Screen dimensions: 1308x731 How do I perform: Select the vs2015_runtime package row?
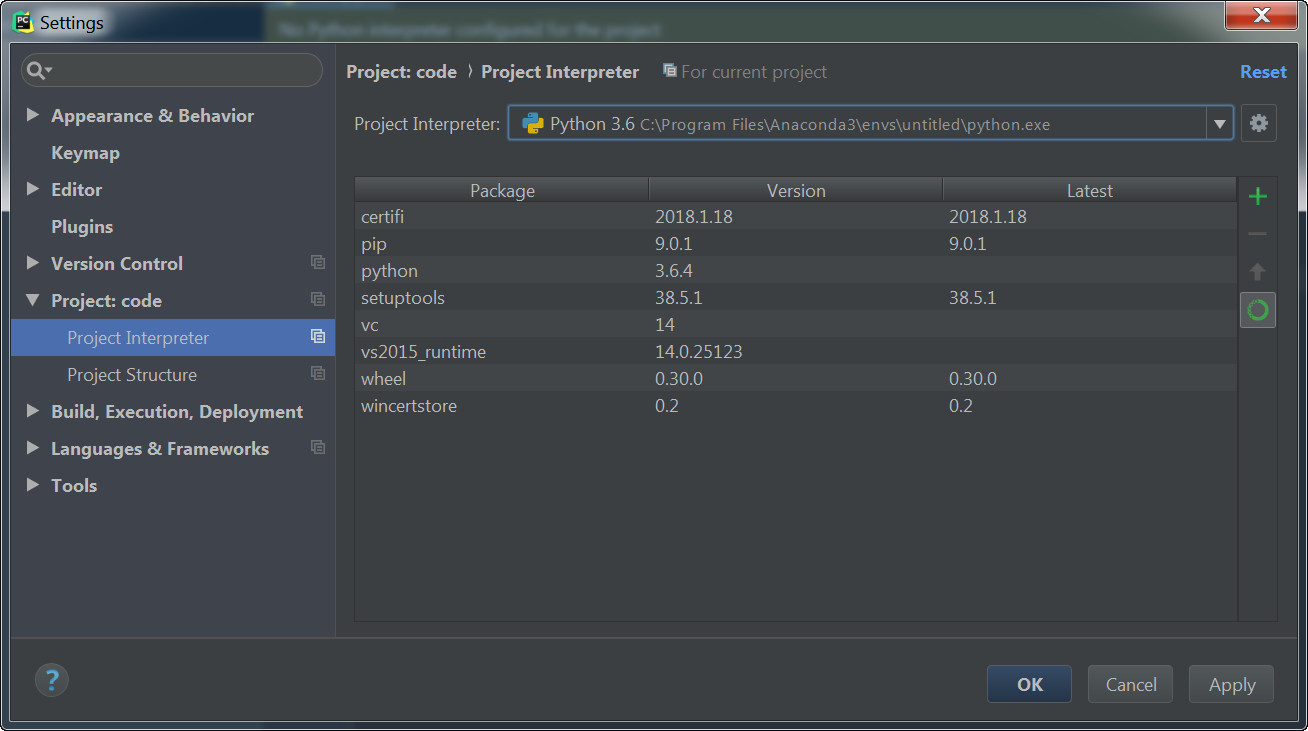click(796, 352)
